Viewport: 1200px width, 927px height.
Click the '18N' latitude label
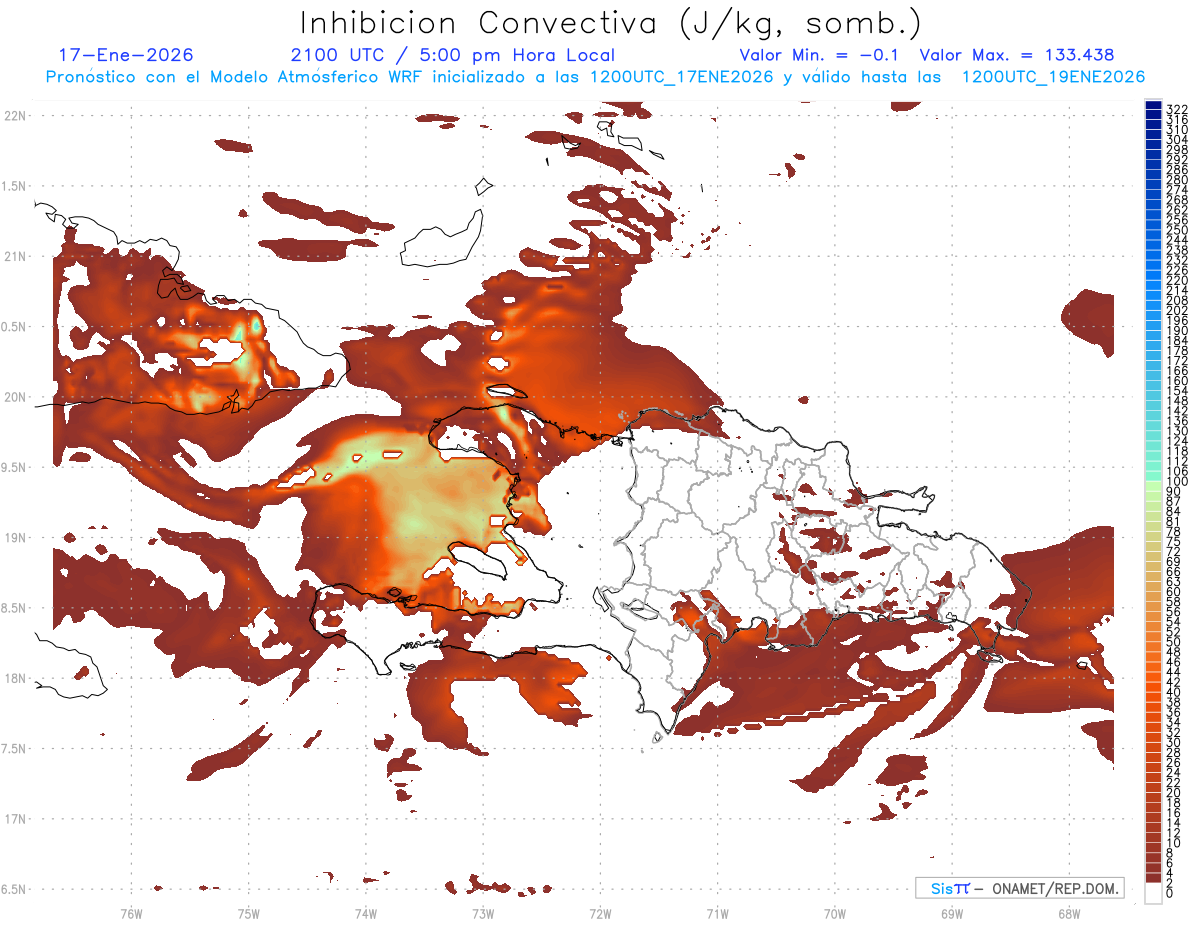pos(16,679)
